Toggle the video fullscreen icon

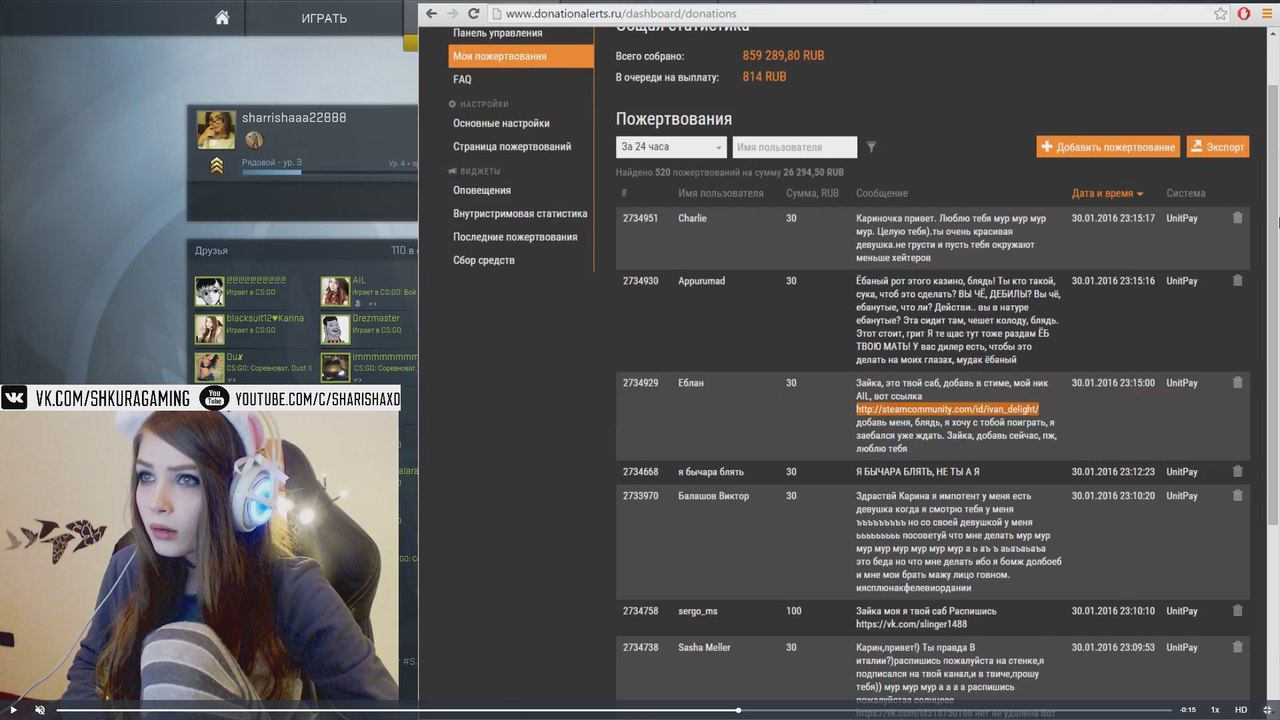coord(1267,710)
